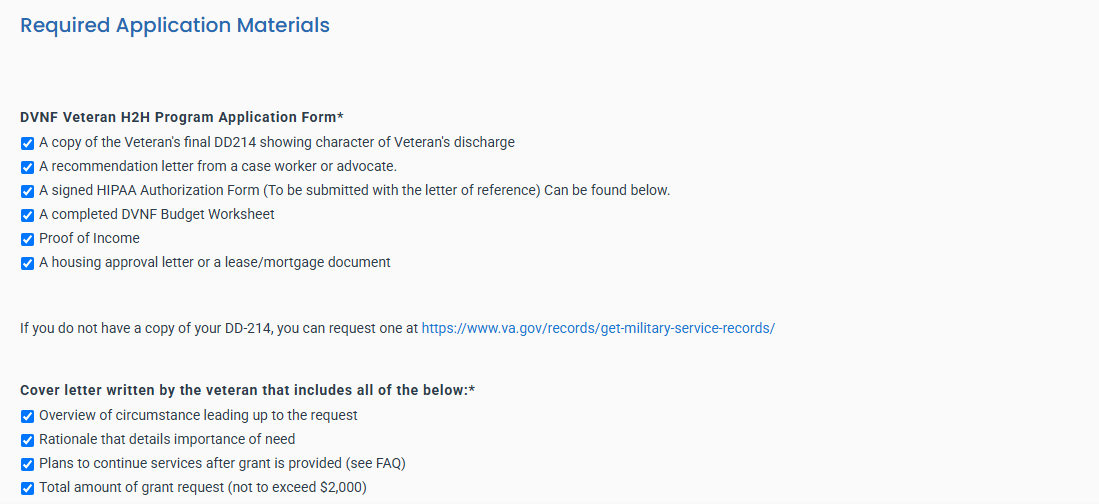The image size is (1099, 504).
Task: Click the Cover letter written by the veteran label
Action: click(247, 390)
